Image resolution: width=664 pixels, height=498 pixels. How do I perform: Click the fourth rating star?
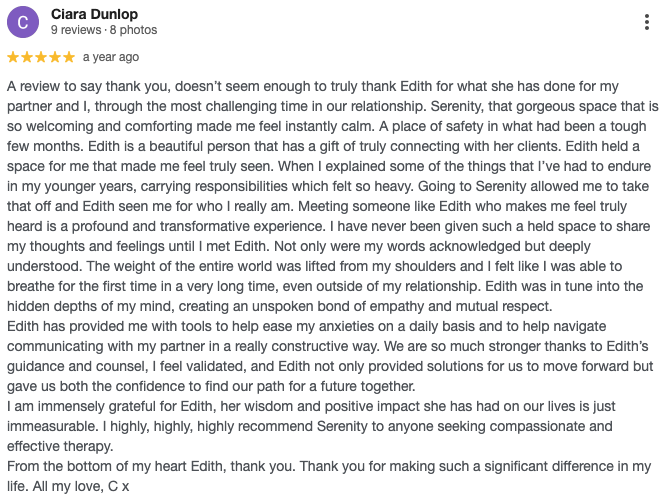(55, 57)
